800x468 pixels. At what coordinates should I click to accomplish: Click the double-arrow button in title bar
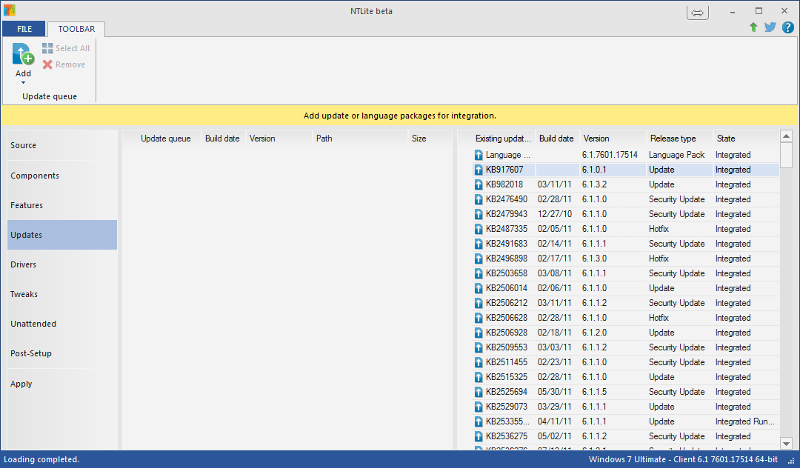point(697,13)
